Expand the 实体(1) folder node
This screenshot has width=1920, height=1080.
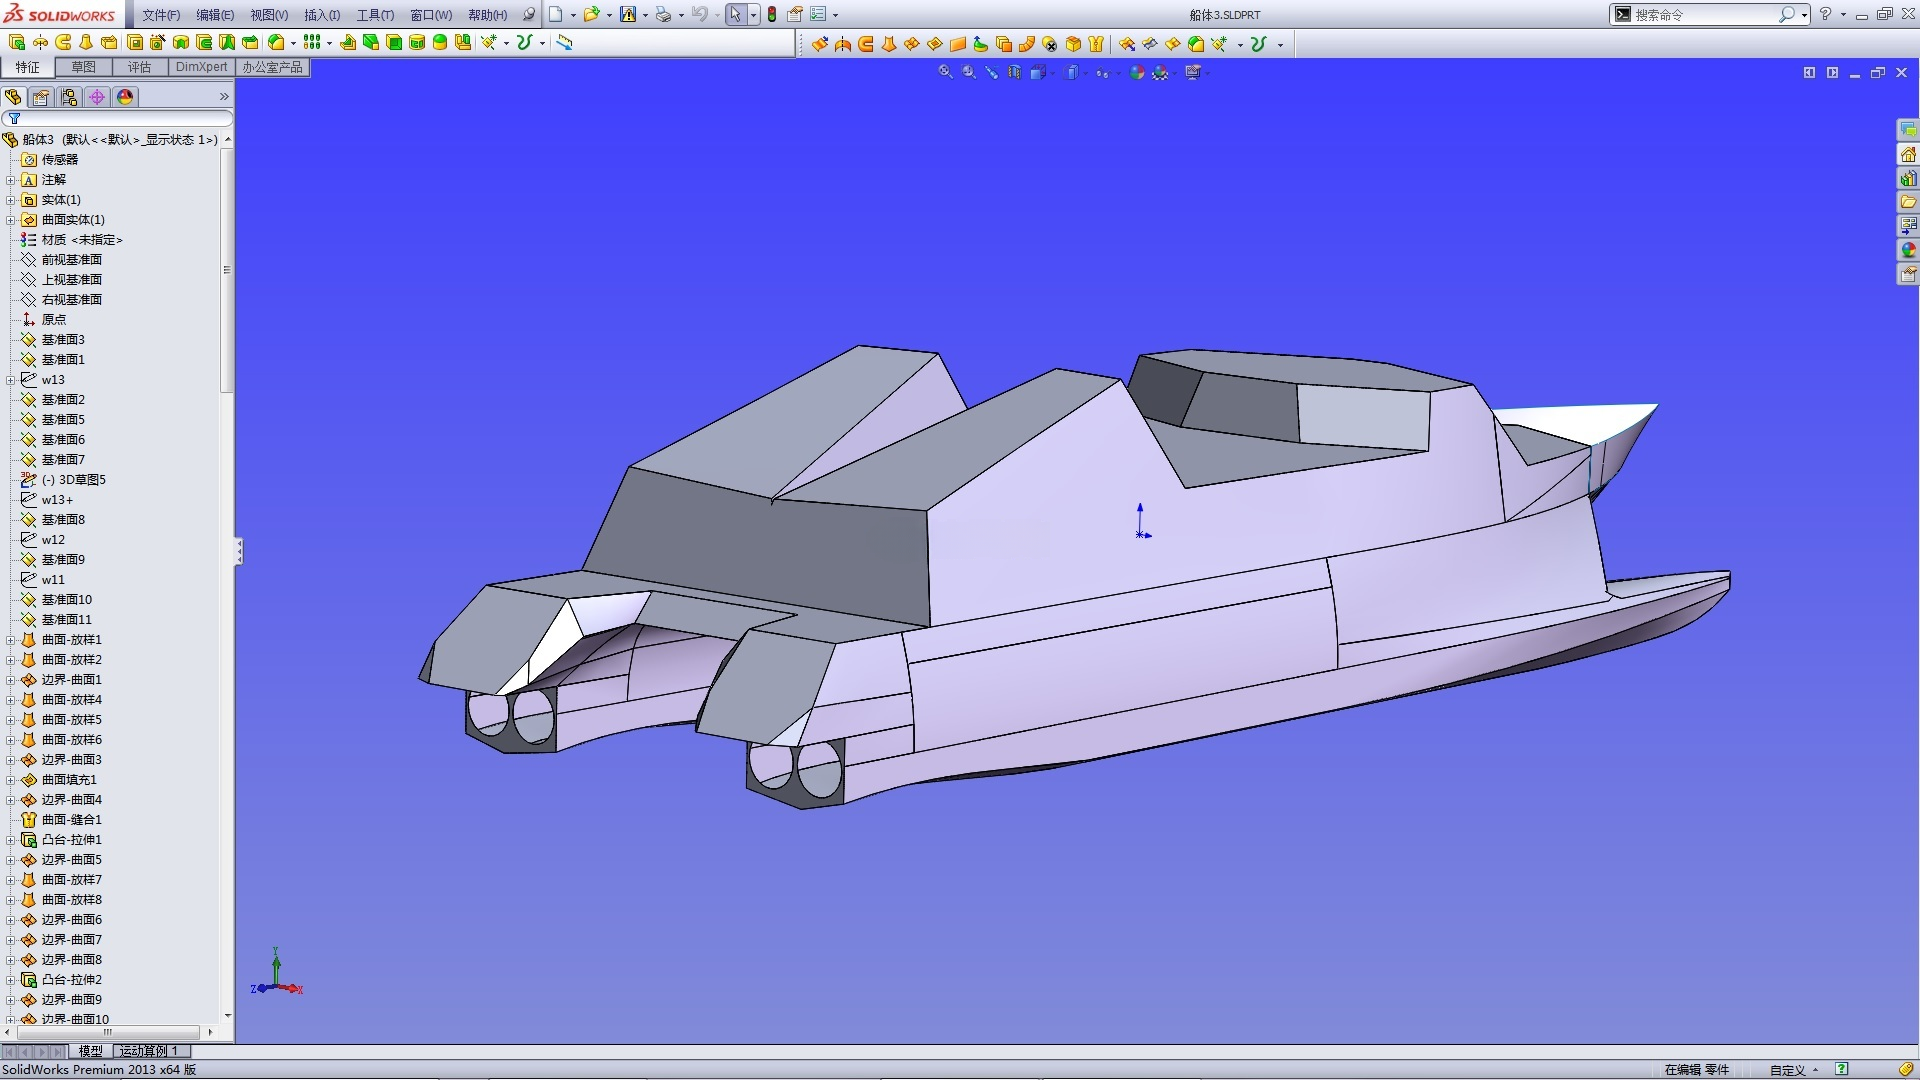tap(10, 200)
